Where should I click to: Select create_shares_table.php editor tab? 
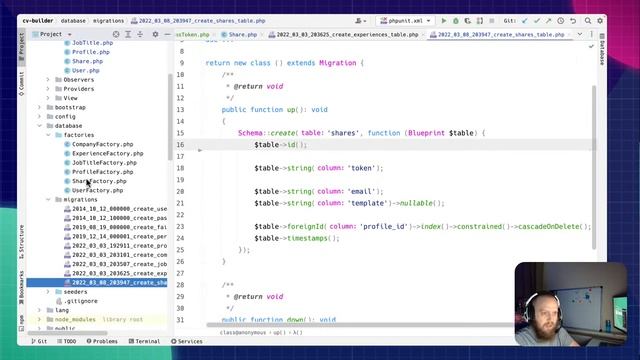click(501, 35)
